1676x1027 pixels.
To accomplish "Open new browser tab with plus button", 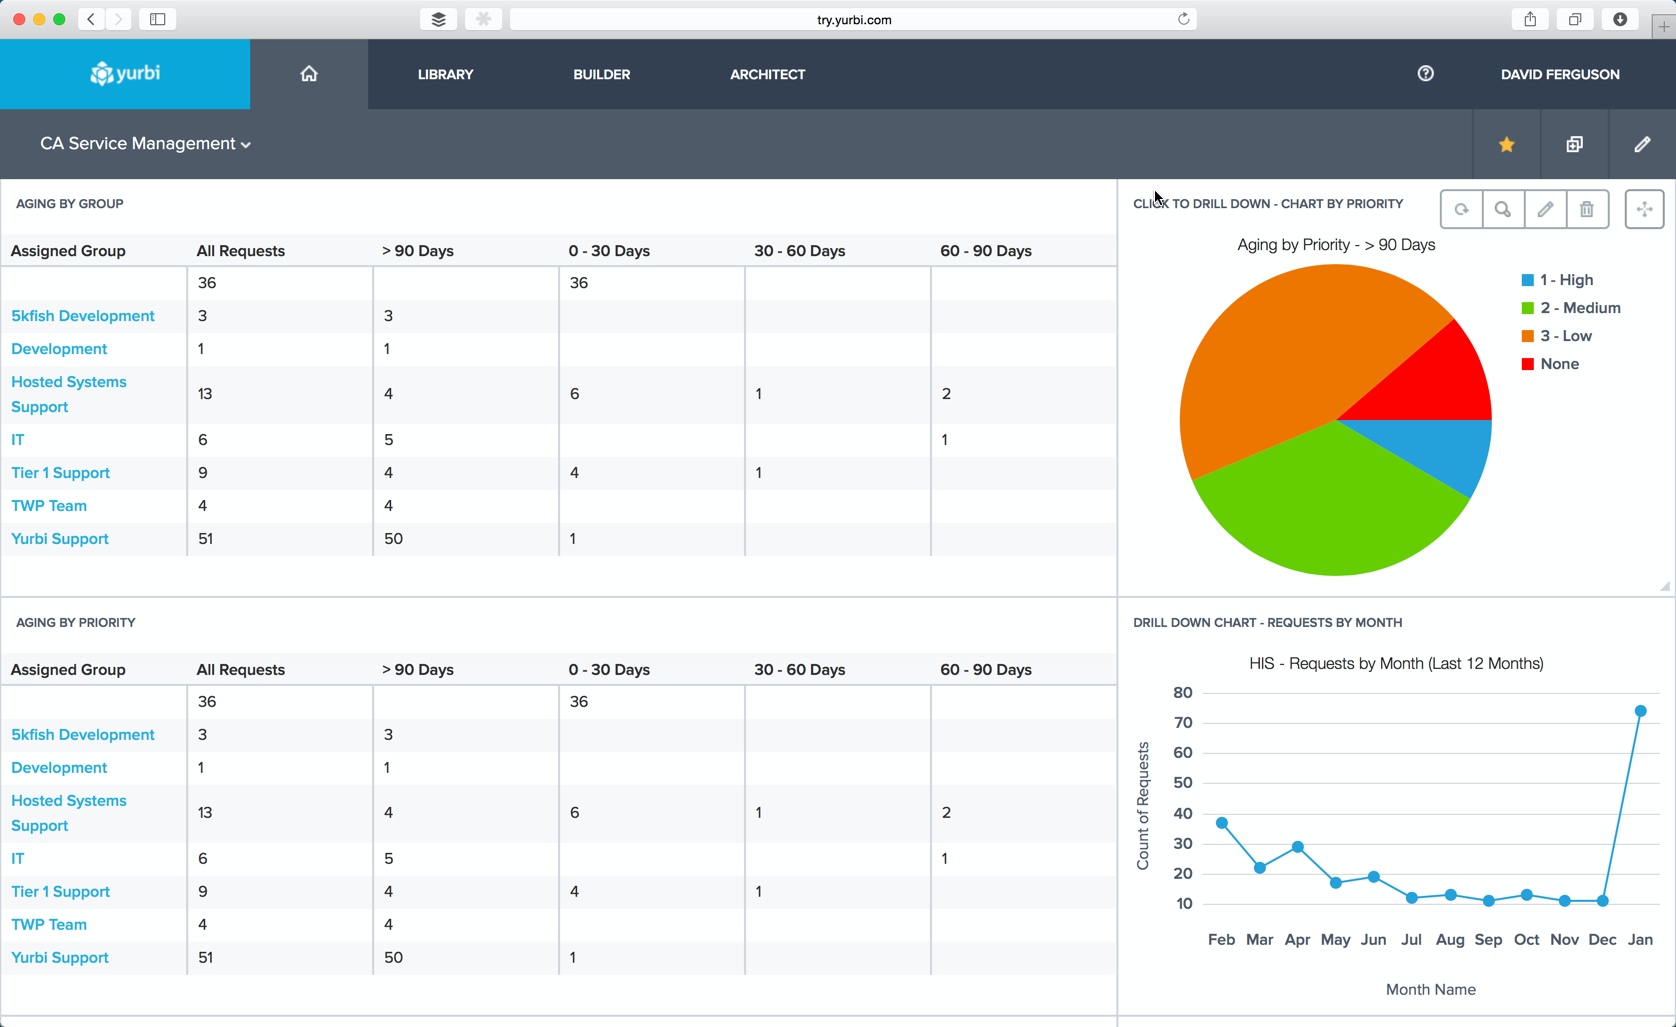I will [1663, 25].
